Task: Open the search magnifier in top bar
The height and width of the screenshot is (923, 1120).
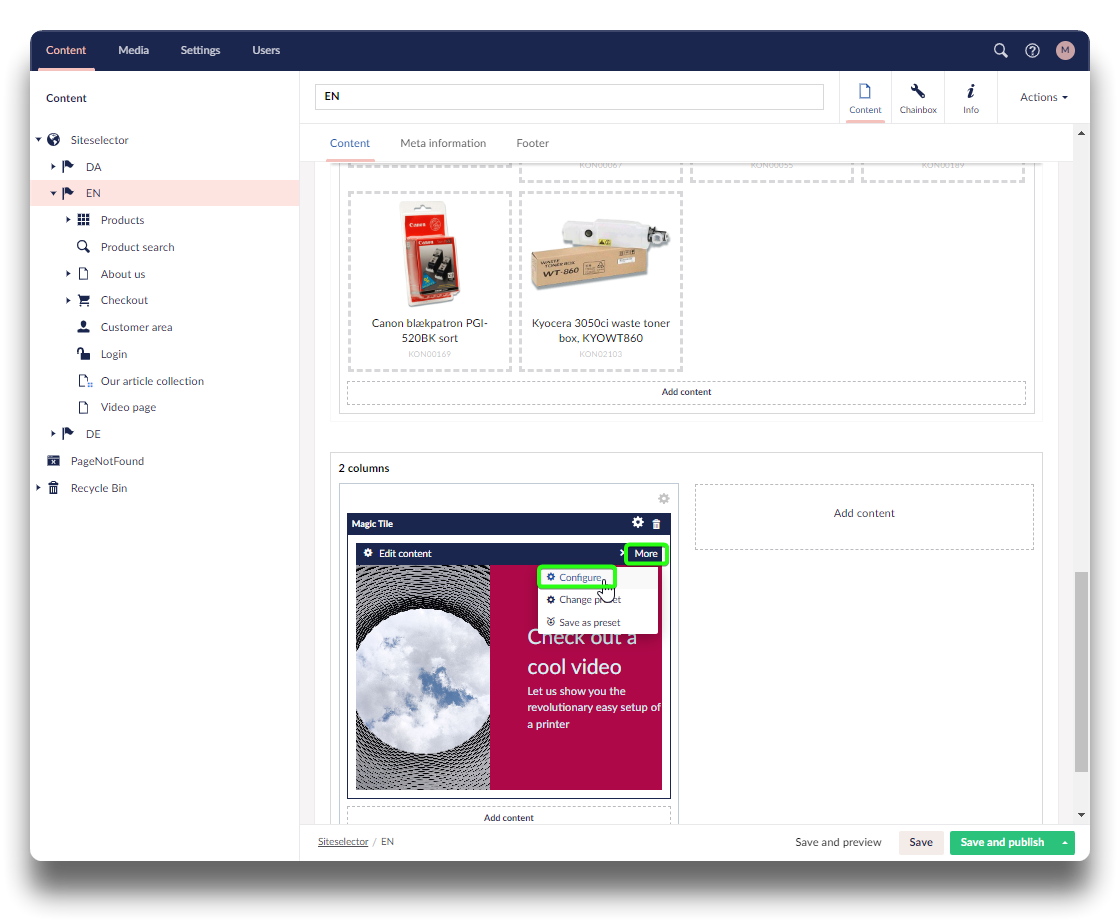Action: (x=1000, y=50)
